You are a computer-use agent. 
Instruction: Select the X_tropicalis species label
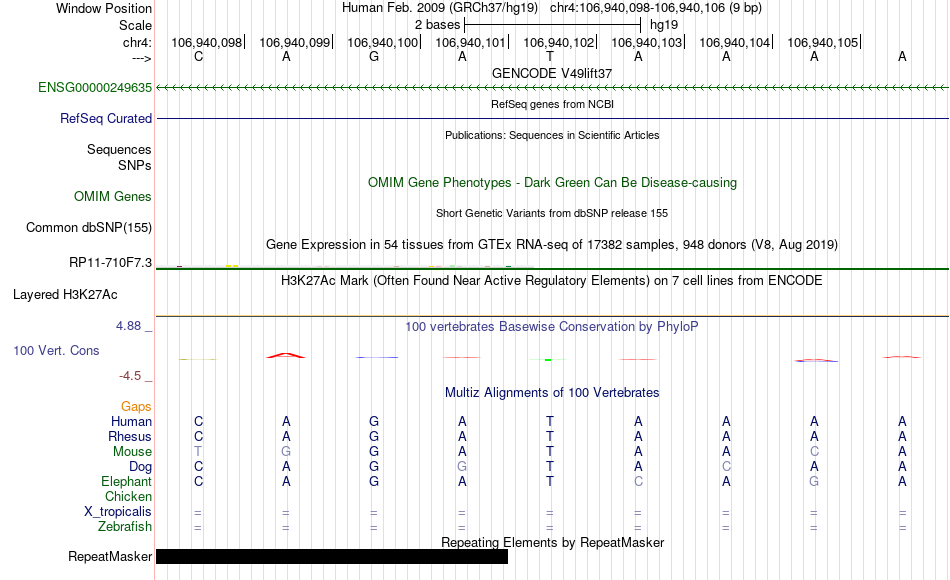coord(118,512)
